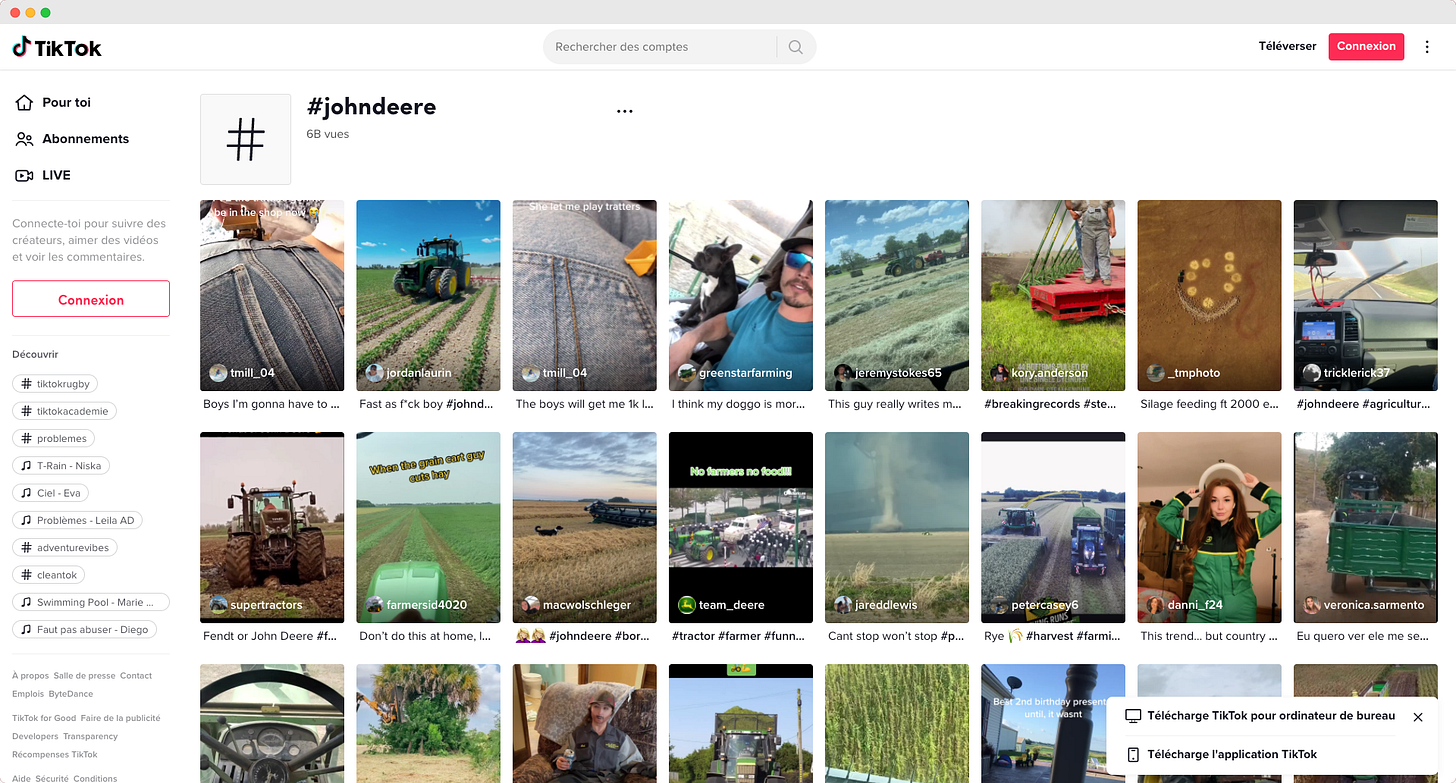Open petercasey6's rye harvest video
The image size is (1456, 783).
1053,527
